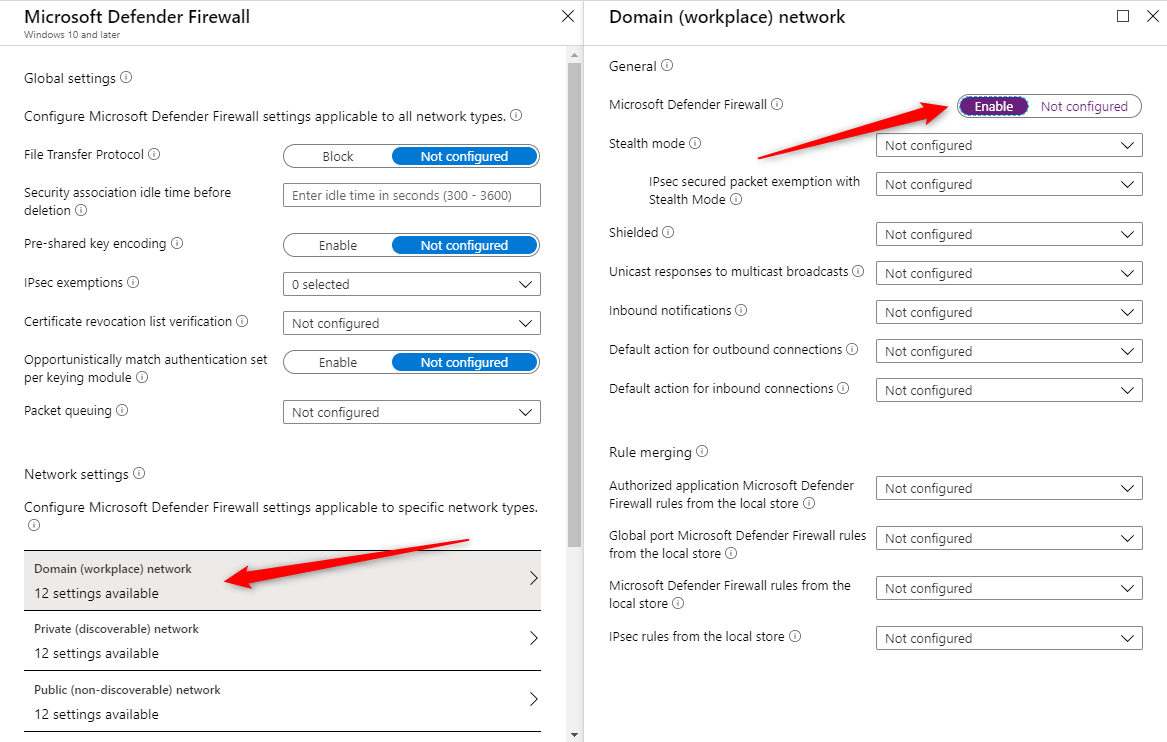
Task: Open Default action for inbound connections dropdown
Action: coord(1009,390)
